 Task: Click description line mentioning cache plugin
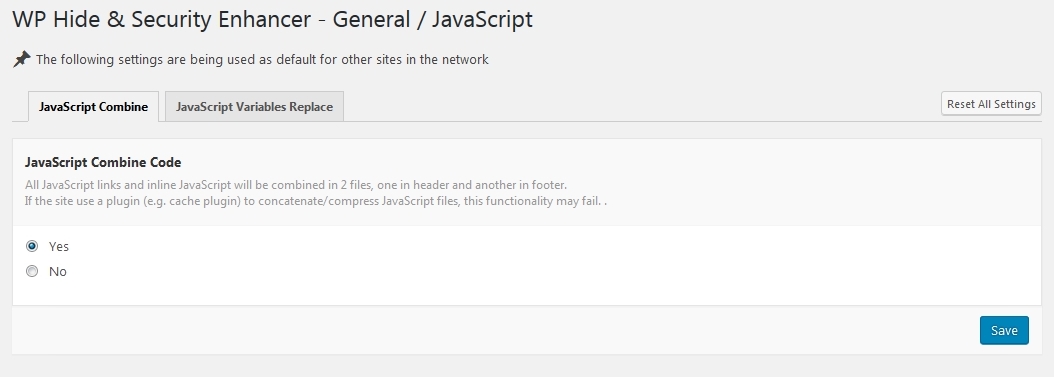coord(316,201)
